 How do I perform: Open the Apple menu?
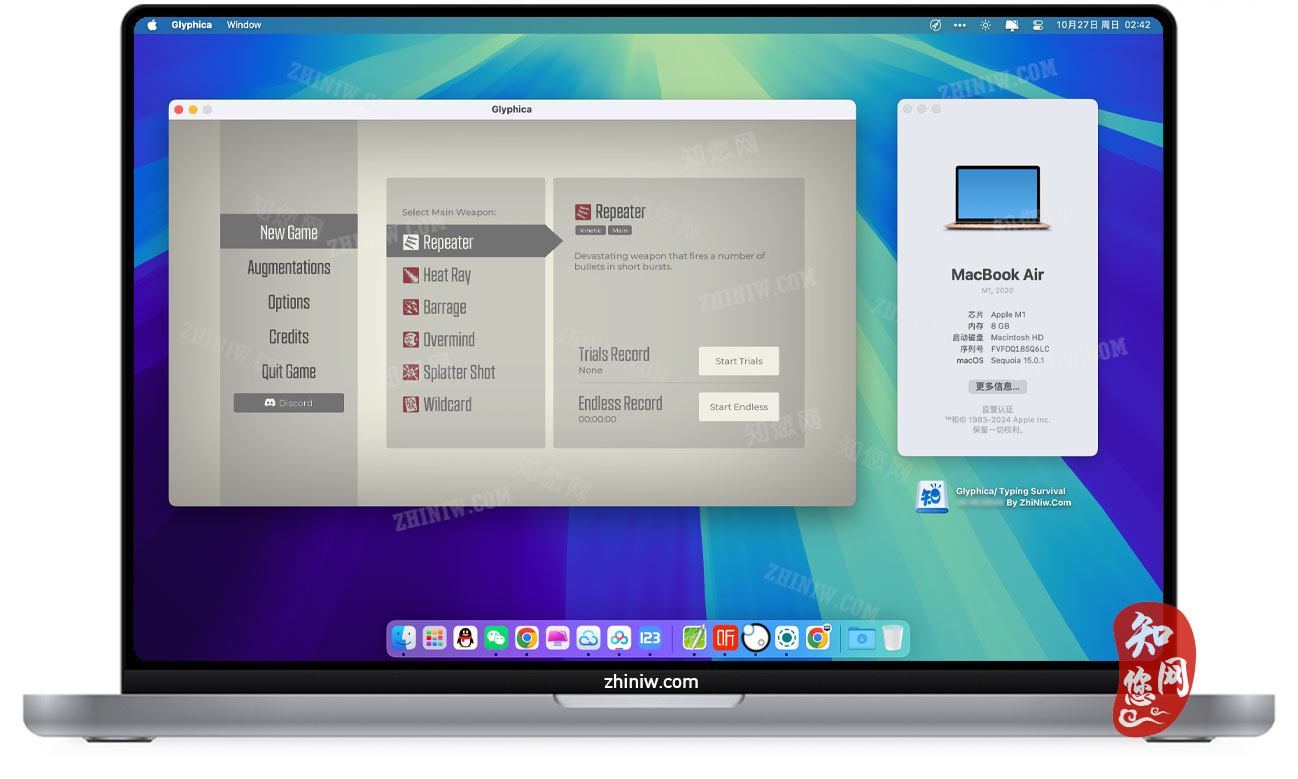152,25
